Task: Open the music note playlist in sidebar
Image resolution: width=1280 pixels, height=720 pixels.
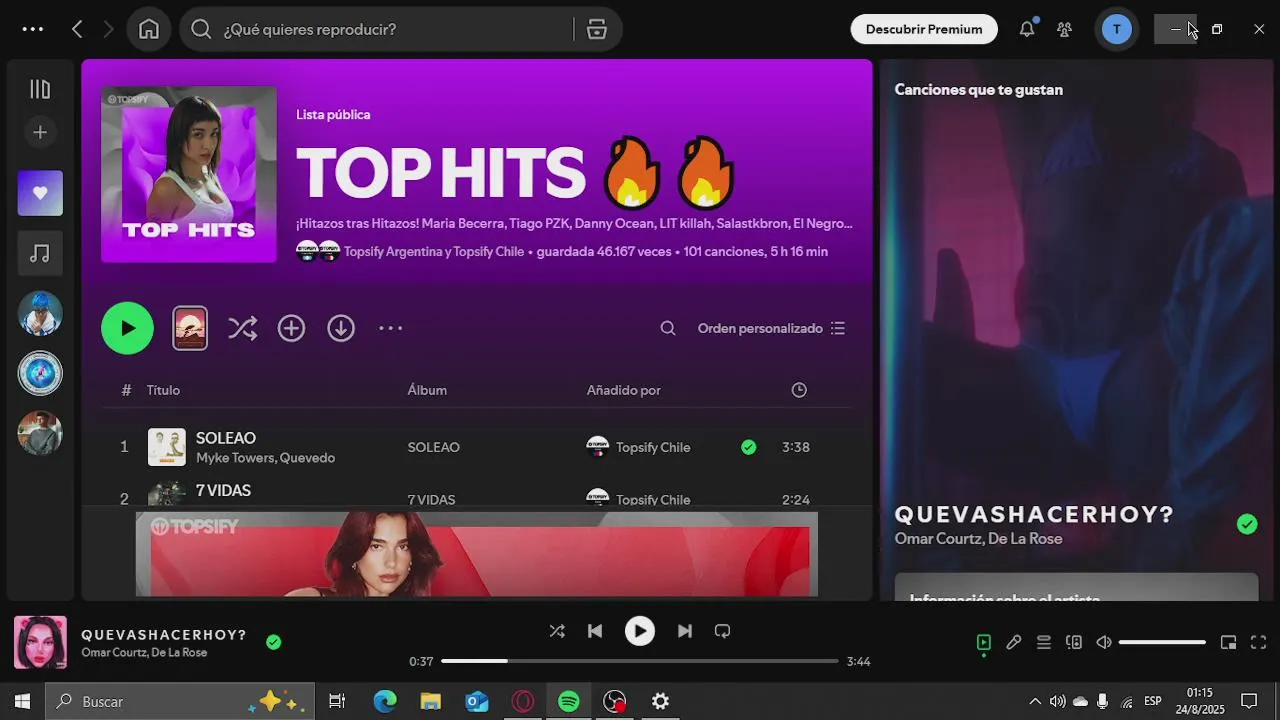Action: point(40,253)
